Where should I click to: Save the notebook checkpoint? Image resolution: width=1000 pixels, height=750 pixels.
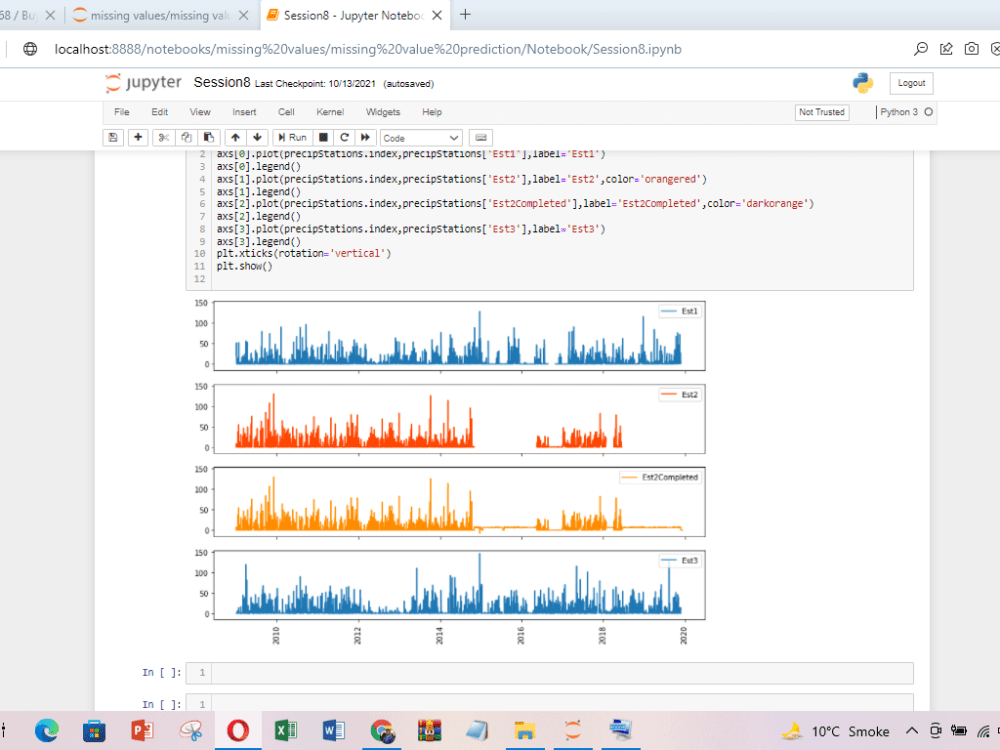click(x=112, y=137)
